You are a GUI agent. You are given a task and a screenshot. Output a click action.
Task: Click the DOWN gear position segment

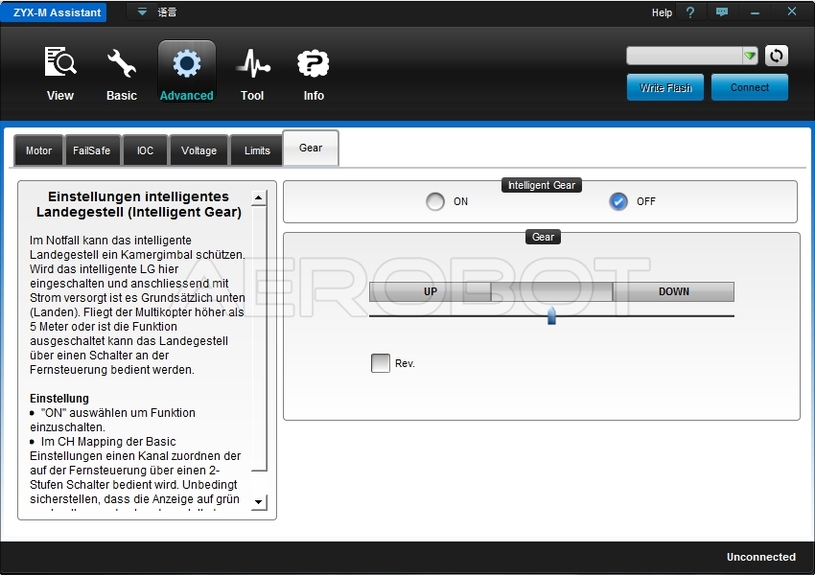point(673,292)
